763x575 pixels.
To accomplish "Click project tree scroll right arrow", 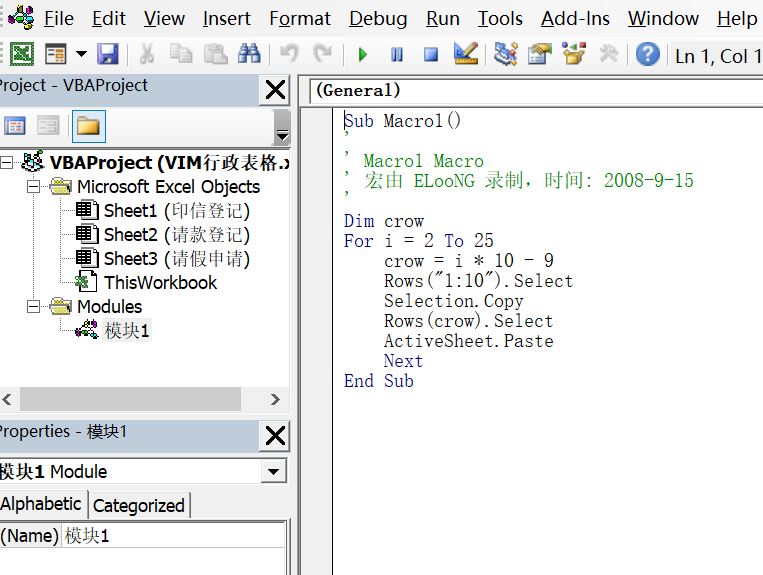I will pos(275,399).
